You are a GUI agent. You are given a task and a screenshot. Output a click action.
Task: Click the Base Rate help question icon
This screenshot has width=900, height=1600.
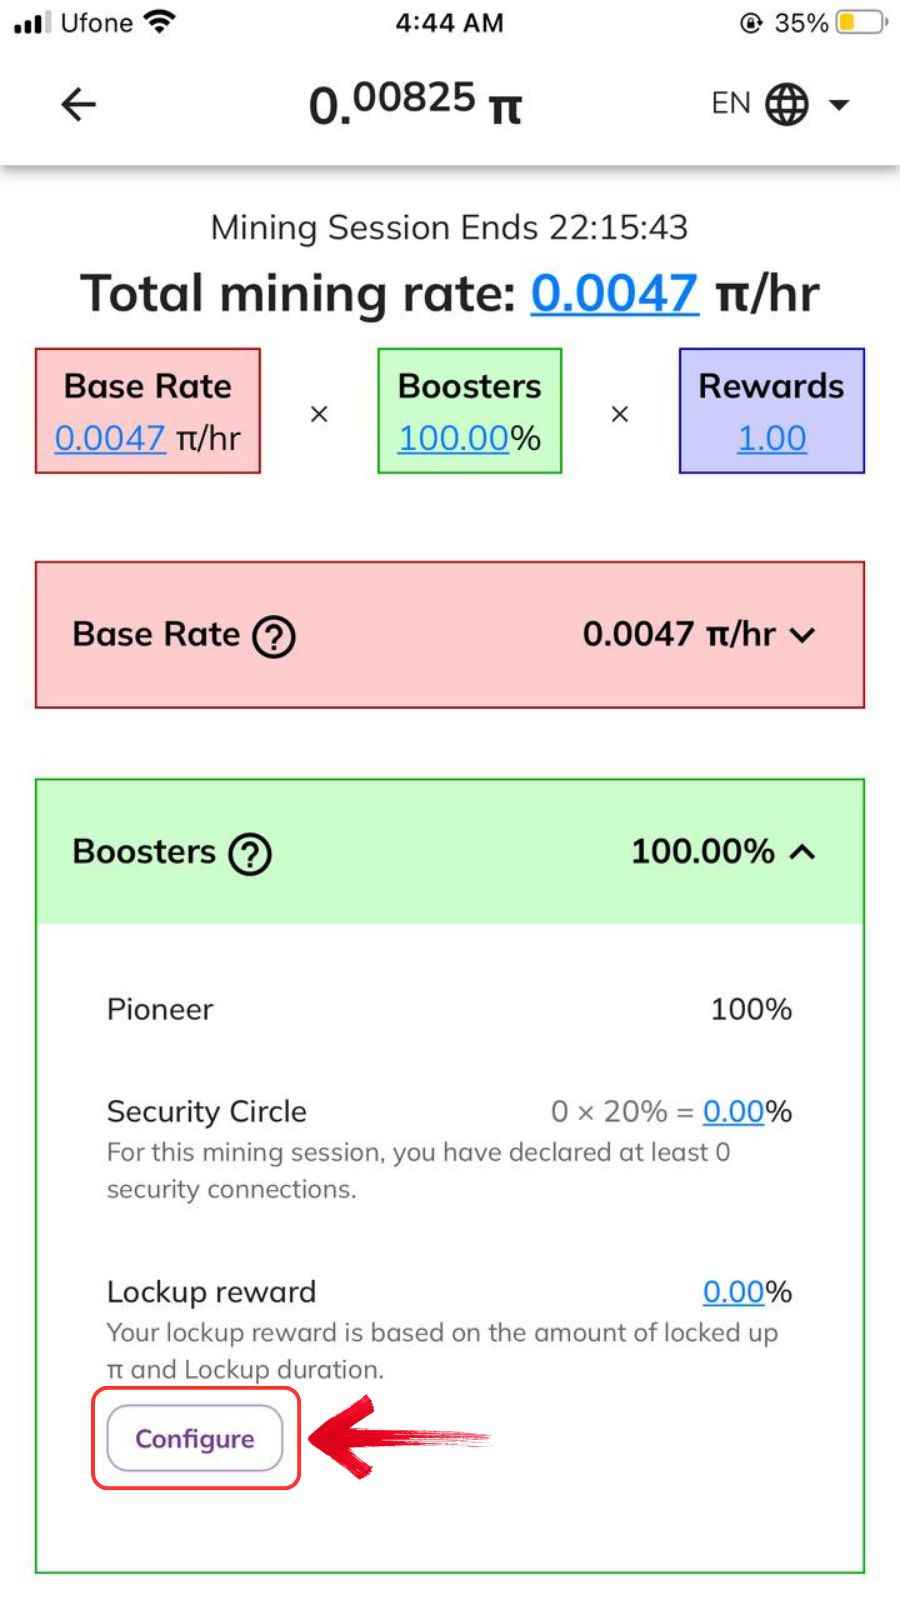click(x=274, y=636)
